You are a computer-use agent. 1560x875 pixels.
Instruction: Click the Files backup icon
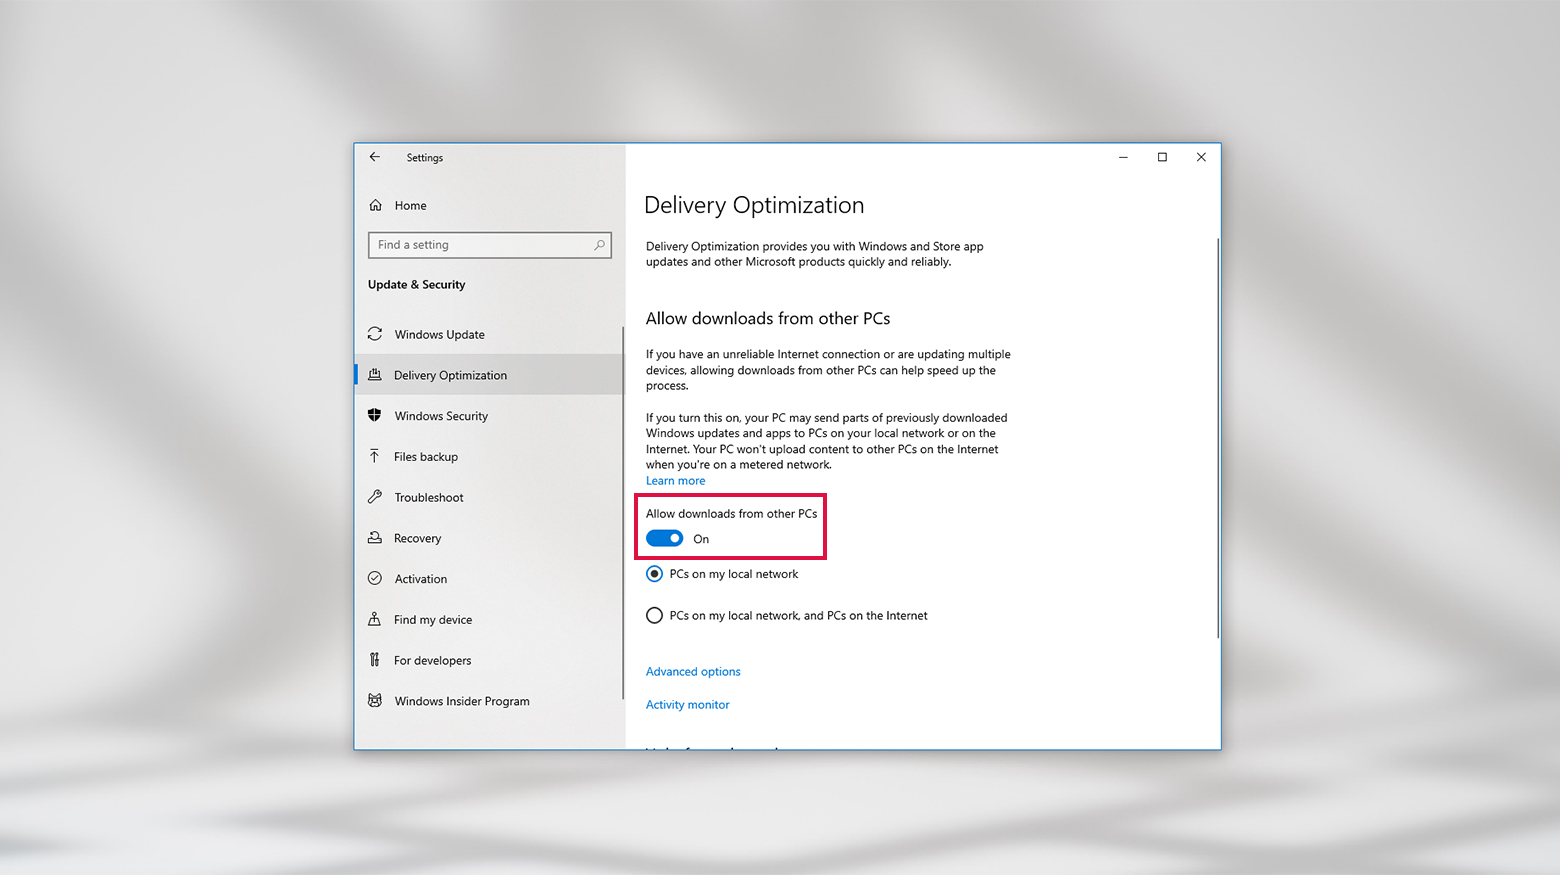coord(374,456)
